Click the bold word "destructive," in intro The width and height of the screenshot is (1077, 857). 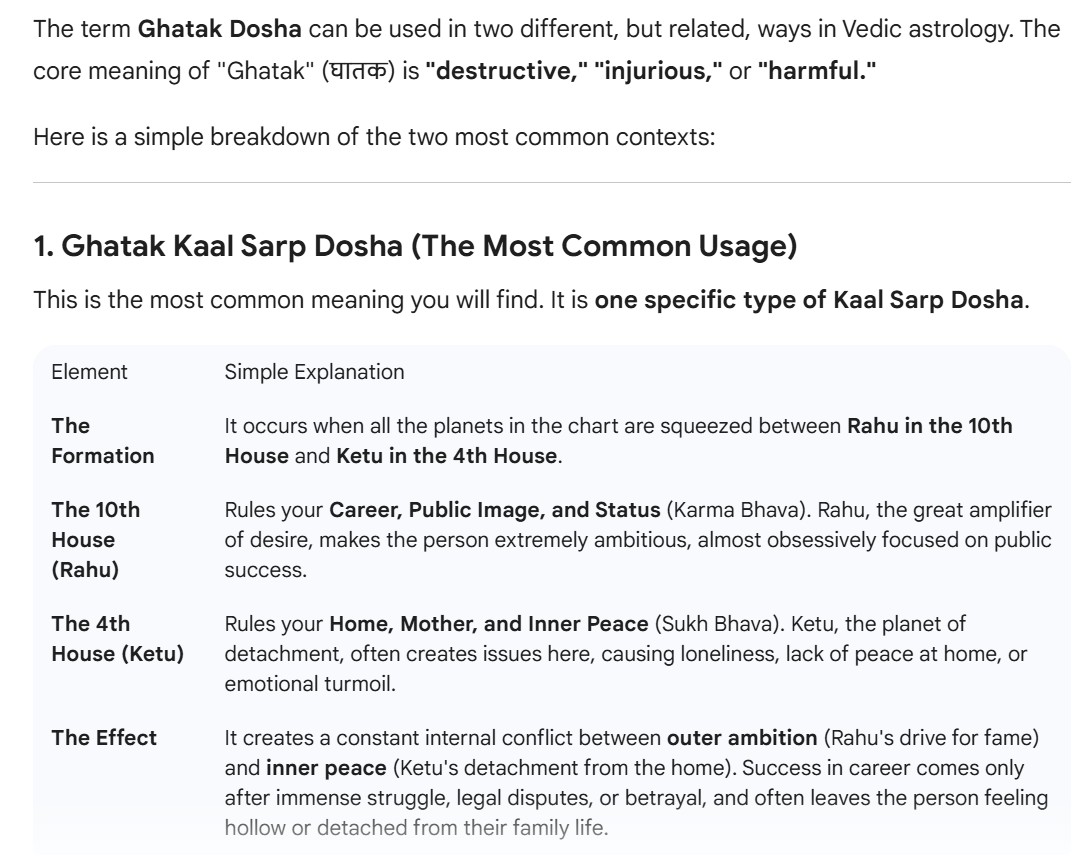tap(506, 76)
